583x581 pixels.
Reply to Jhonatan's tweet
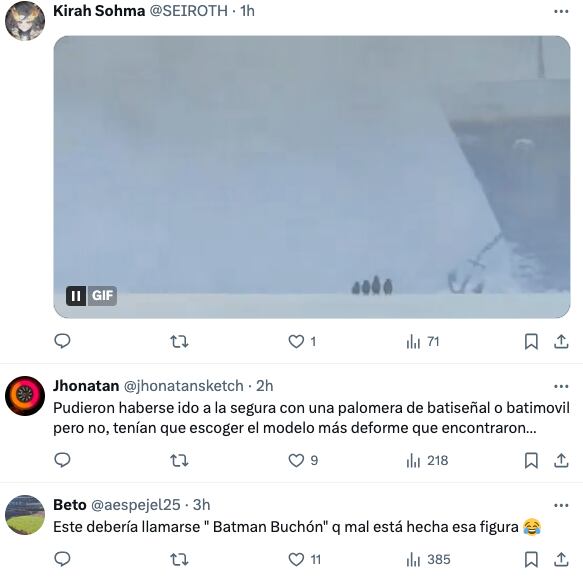pos(62,461)
